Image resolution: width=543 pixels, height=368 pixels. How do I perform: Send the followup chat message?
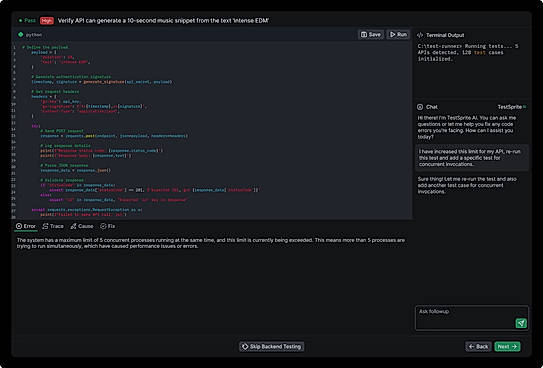click(521, 323)
